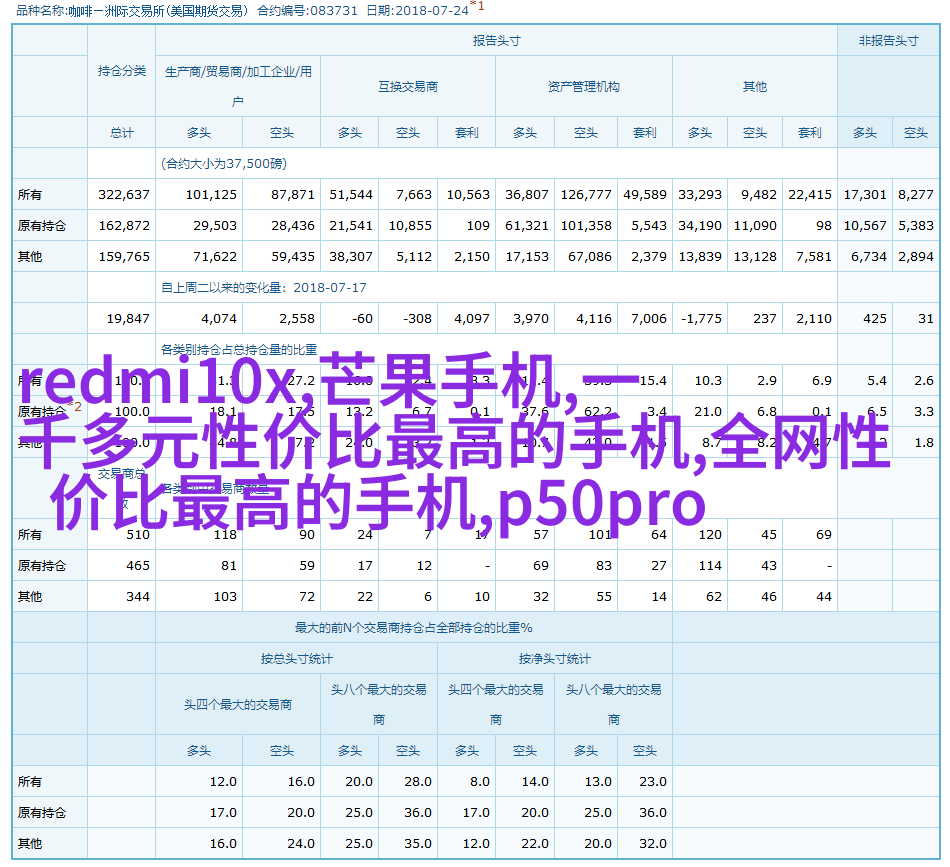
Task: Click the trader count 114
Action: (x=710, y=565)
